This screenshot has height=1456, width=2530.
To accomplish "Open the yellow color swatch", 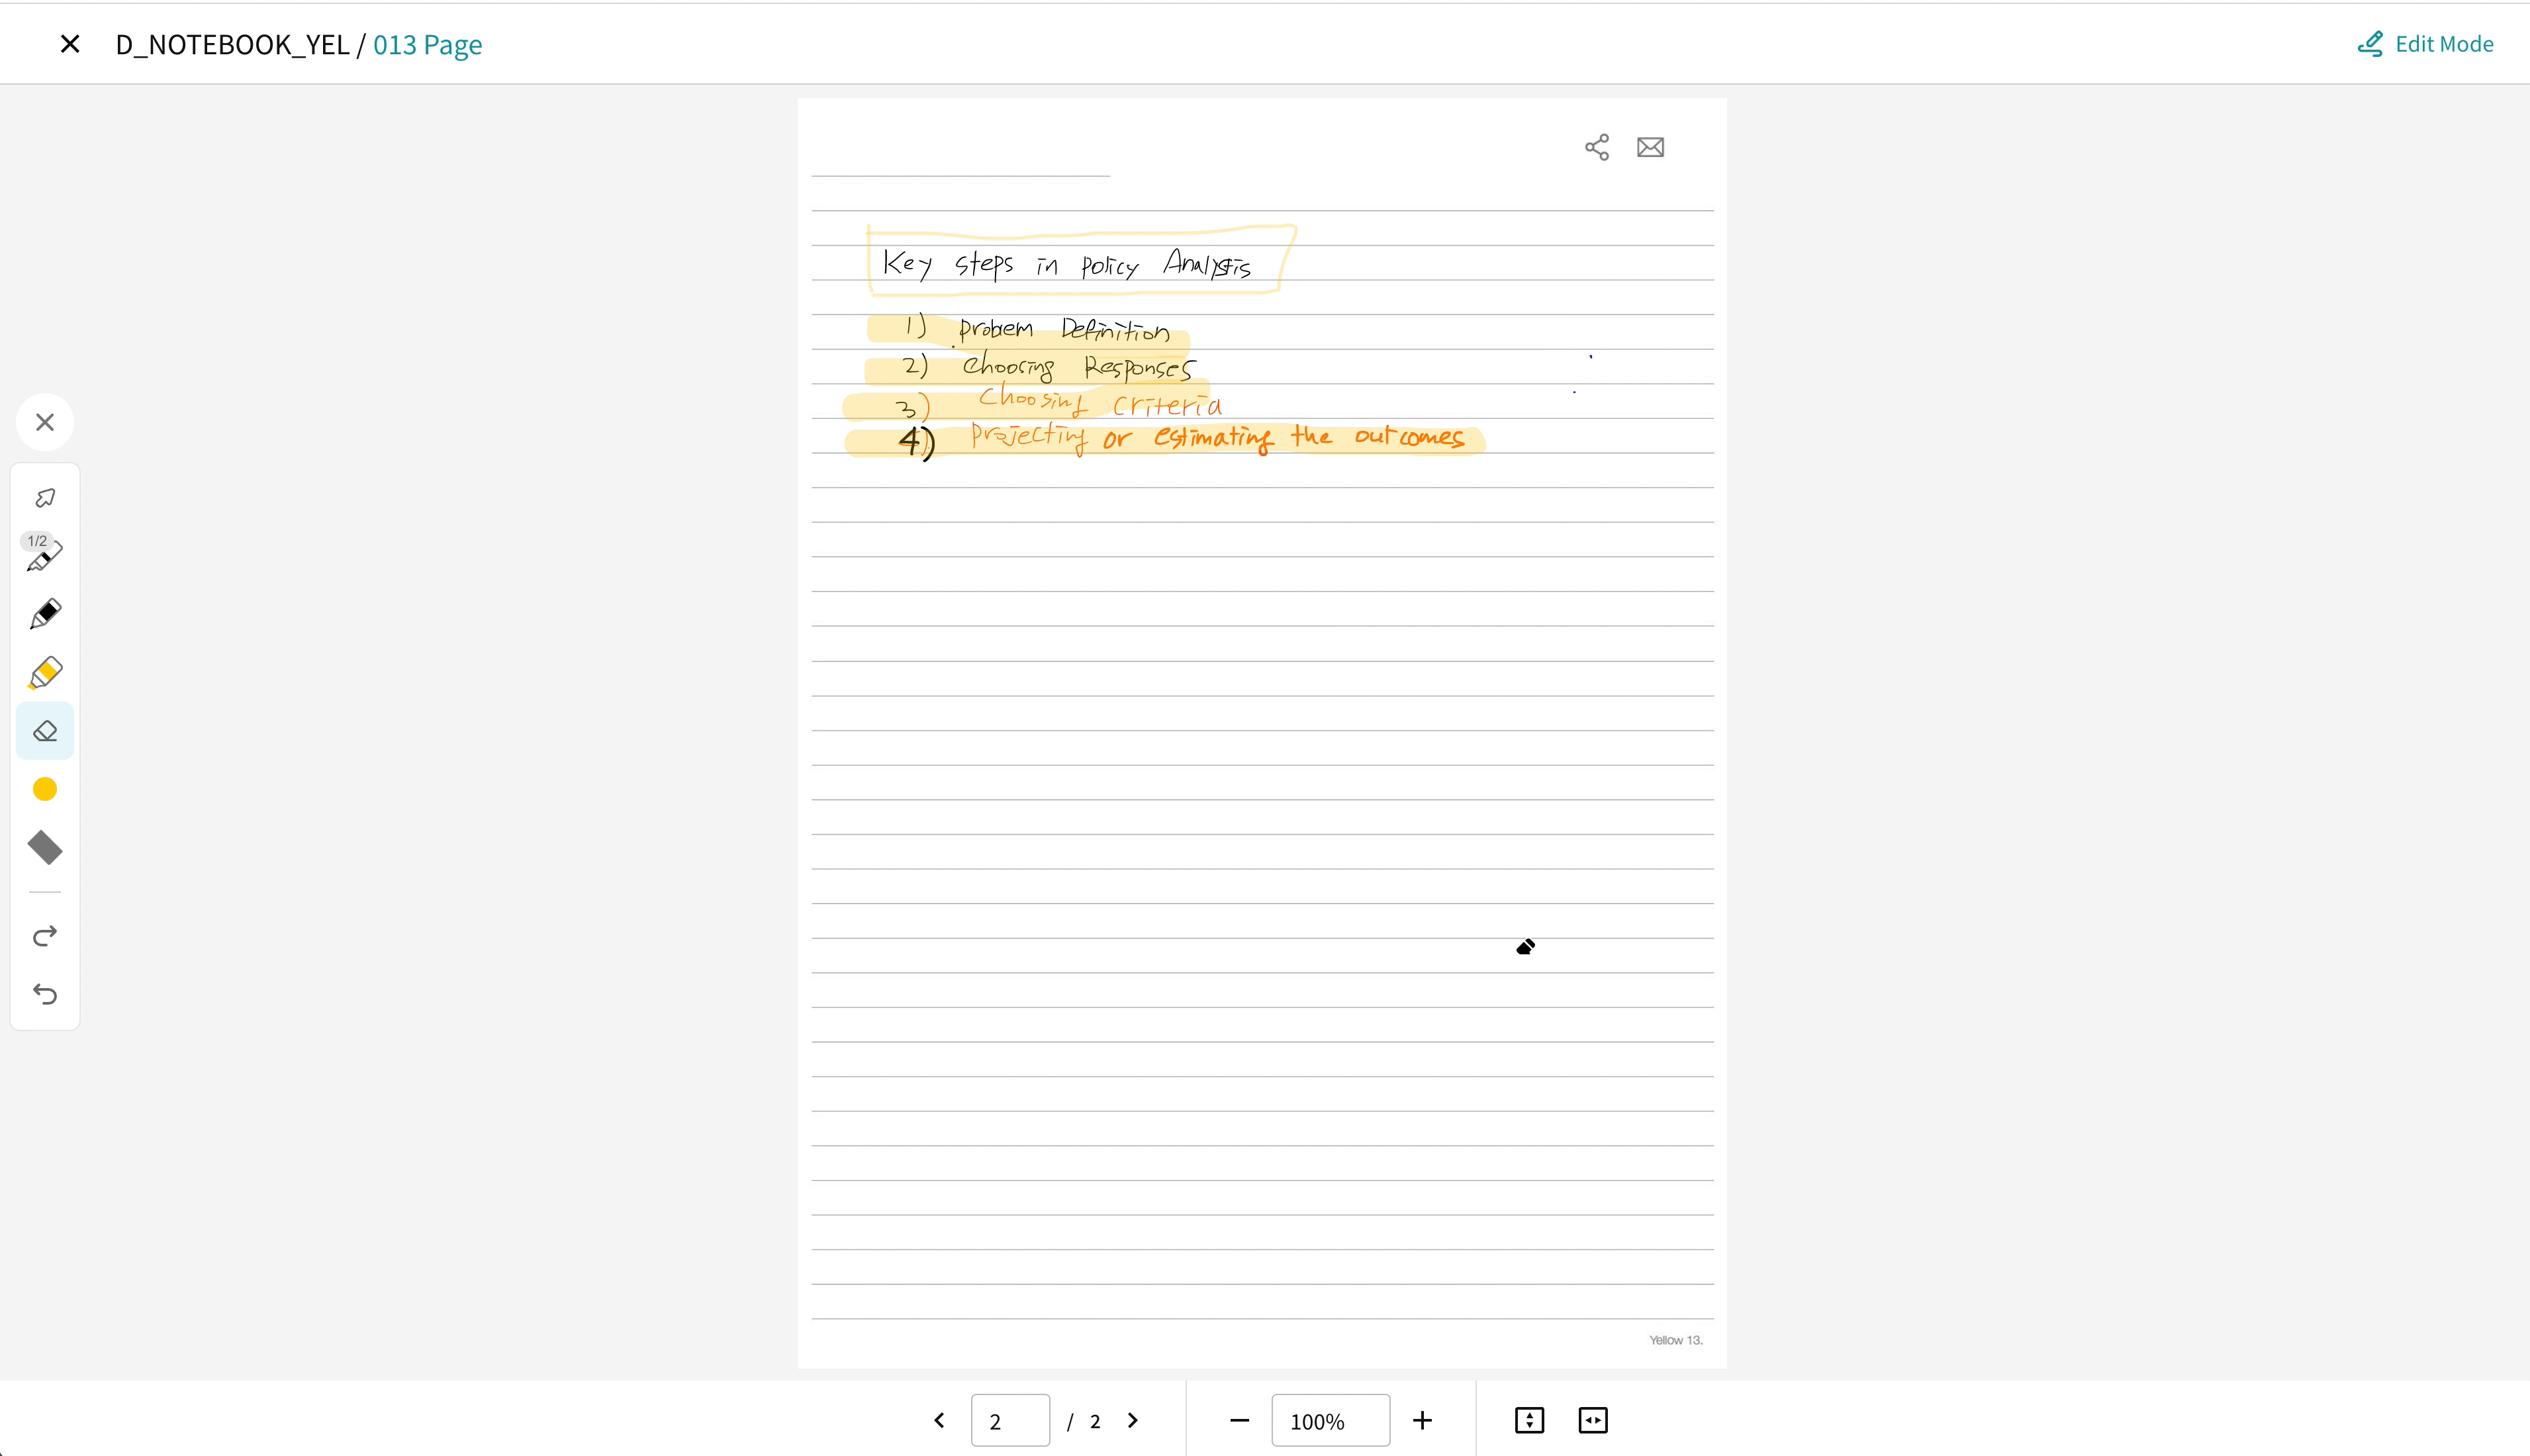I will pyautogui.click(x=45, y=789).
